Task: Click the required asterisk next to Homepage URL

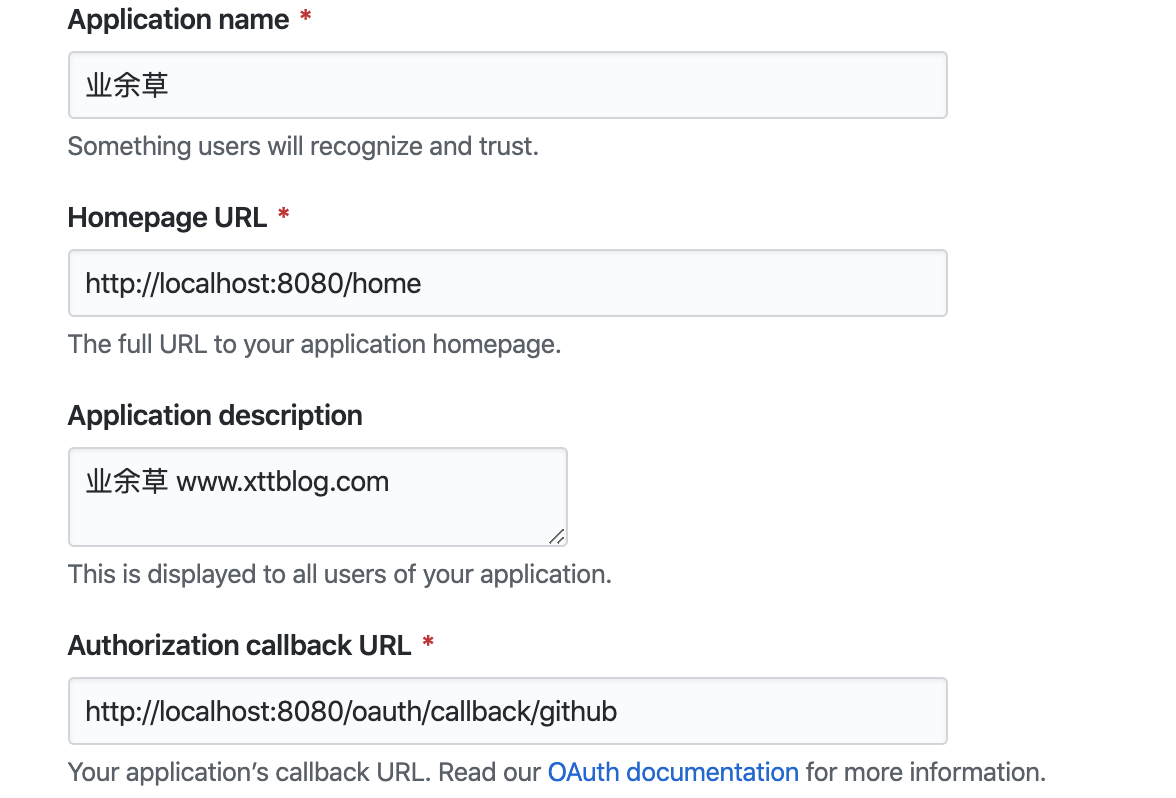Action: coord(284,214)
